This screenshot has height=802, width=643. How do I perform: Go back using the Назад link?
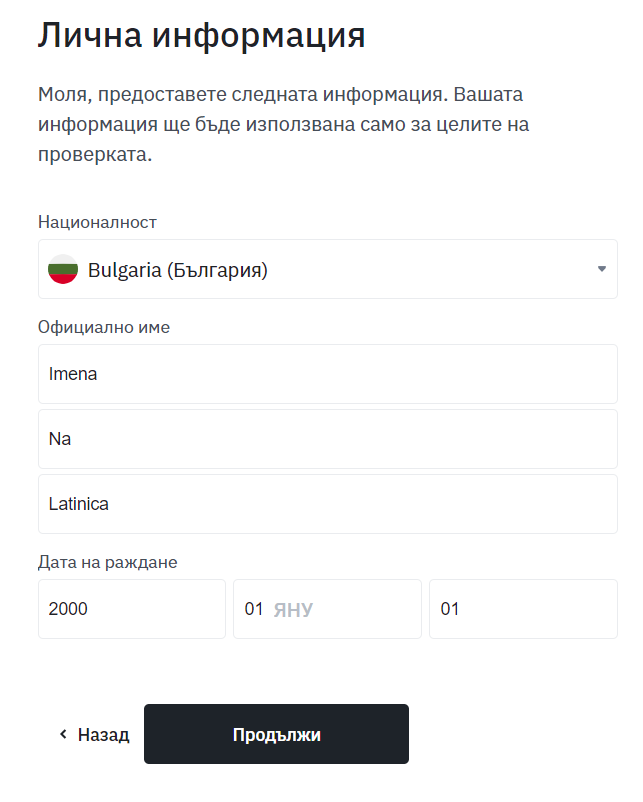click(95, 734)
